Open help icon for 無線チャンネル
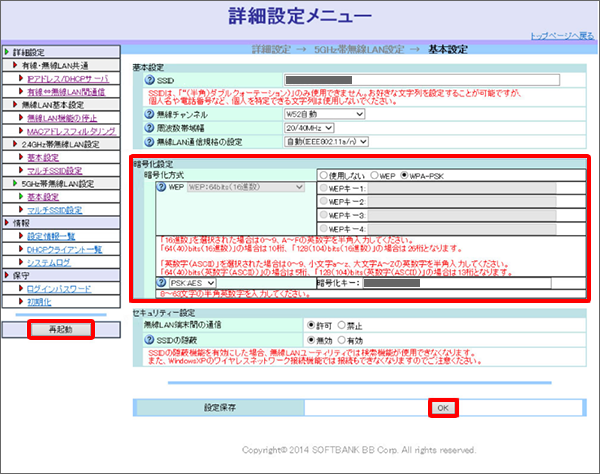 click(x=149, y=114)
